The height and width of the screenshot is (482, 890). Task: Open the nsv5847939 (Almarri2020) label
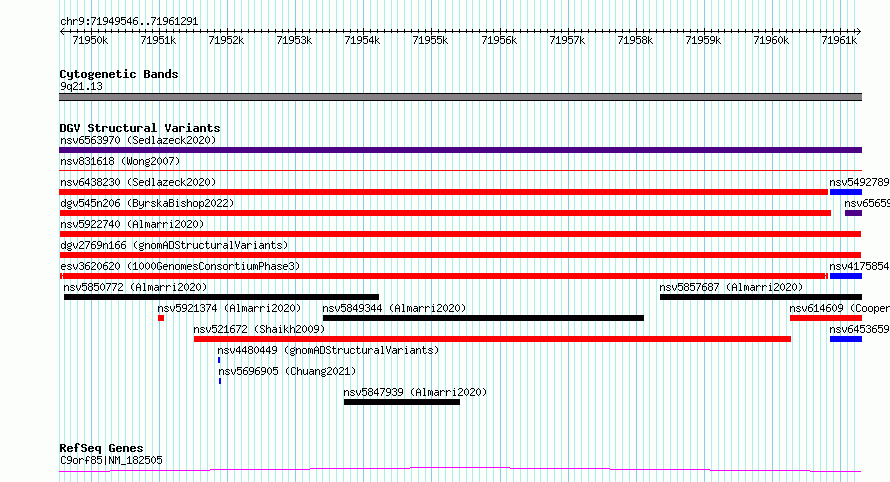tap(415, 392)
